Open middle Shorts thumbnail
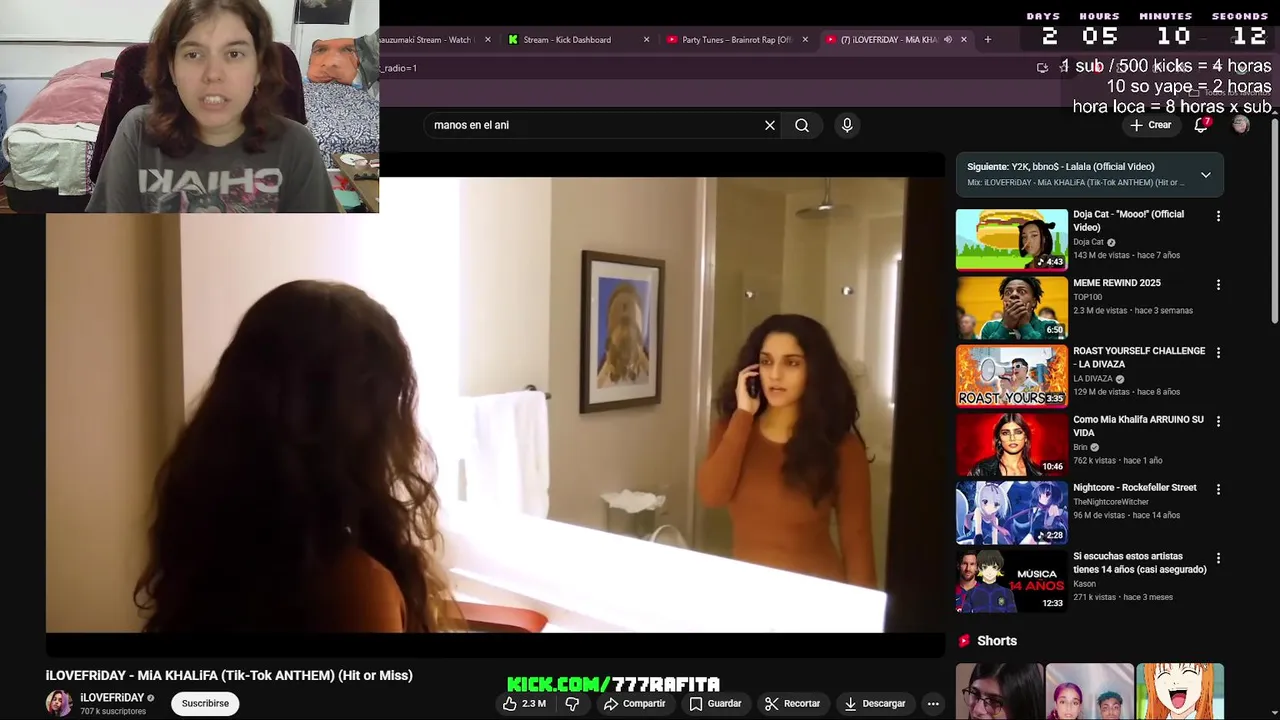The image size is (1280, 720). pos(1089,692)
